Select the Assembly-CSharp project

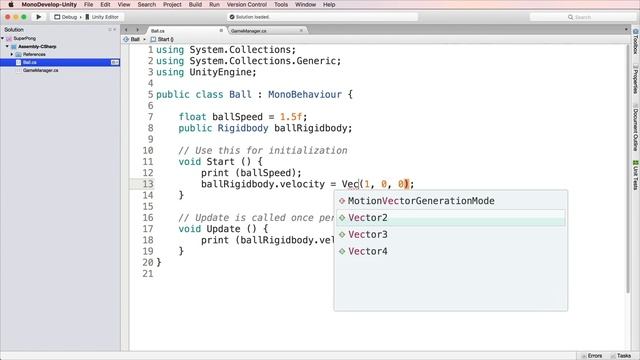[x=37, y=47]
